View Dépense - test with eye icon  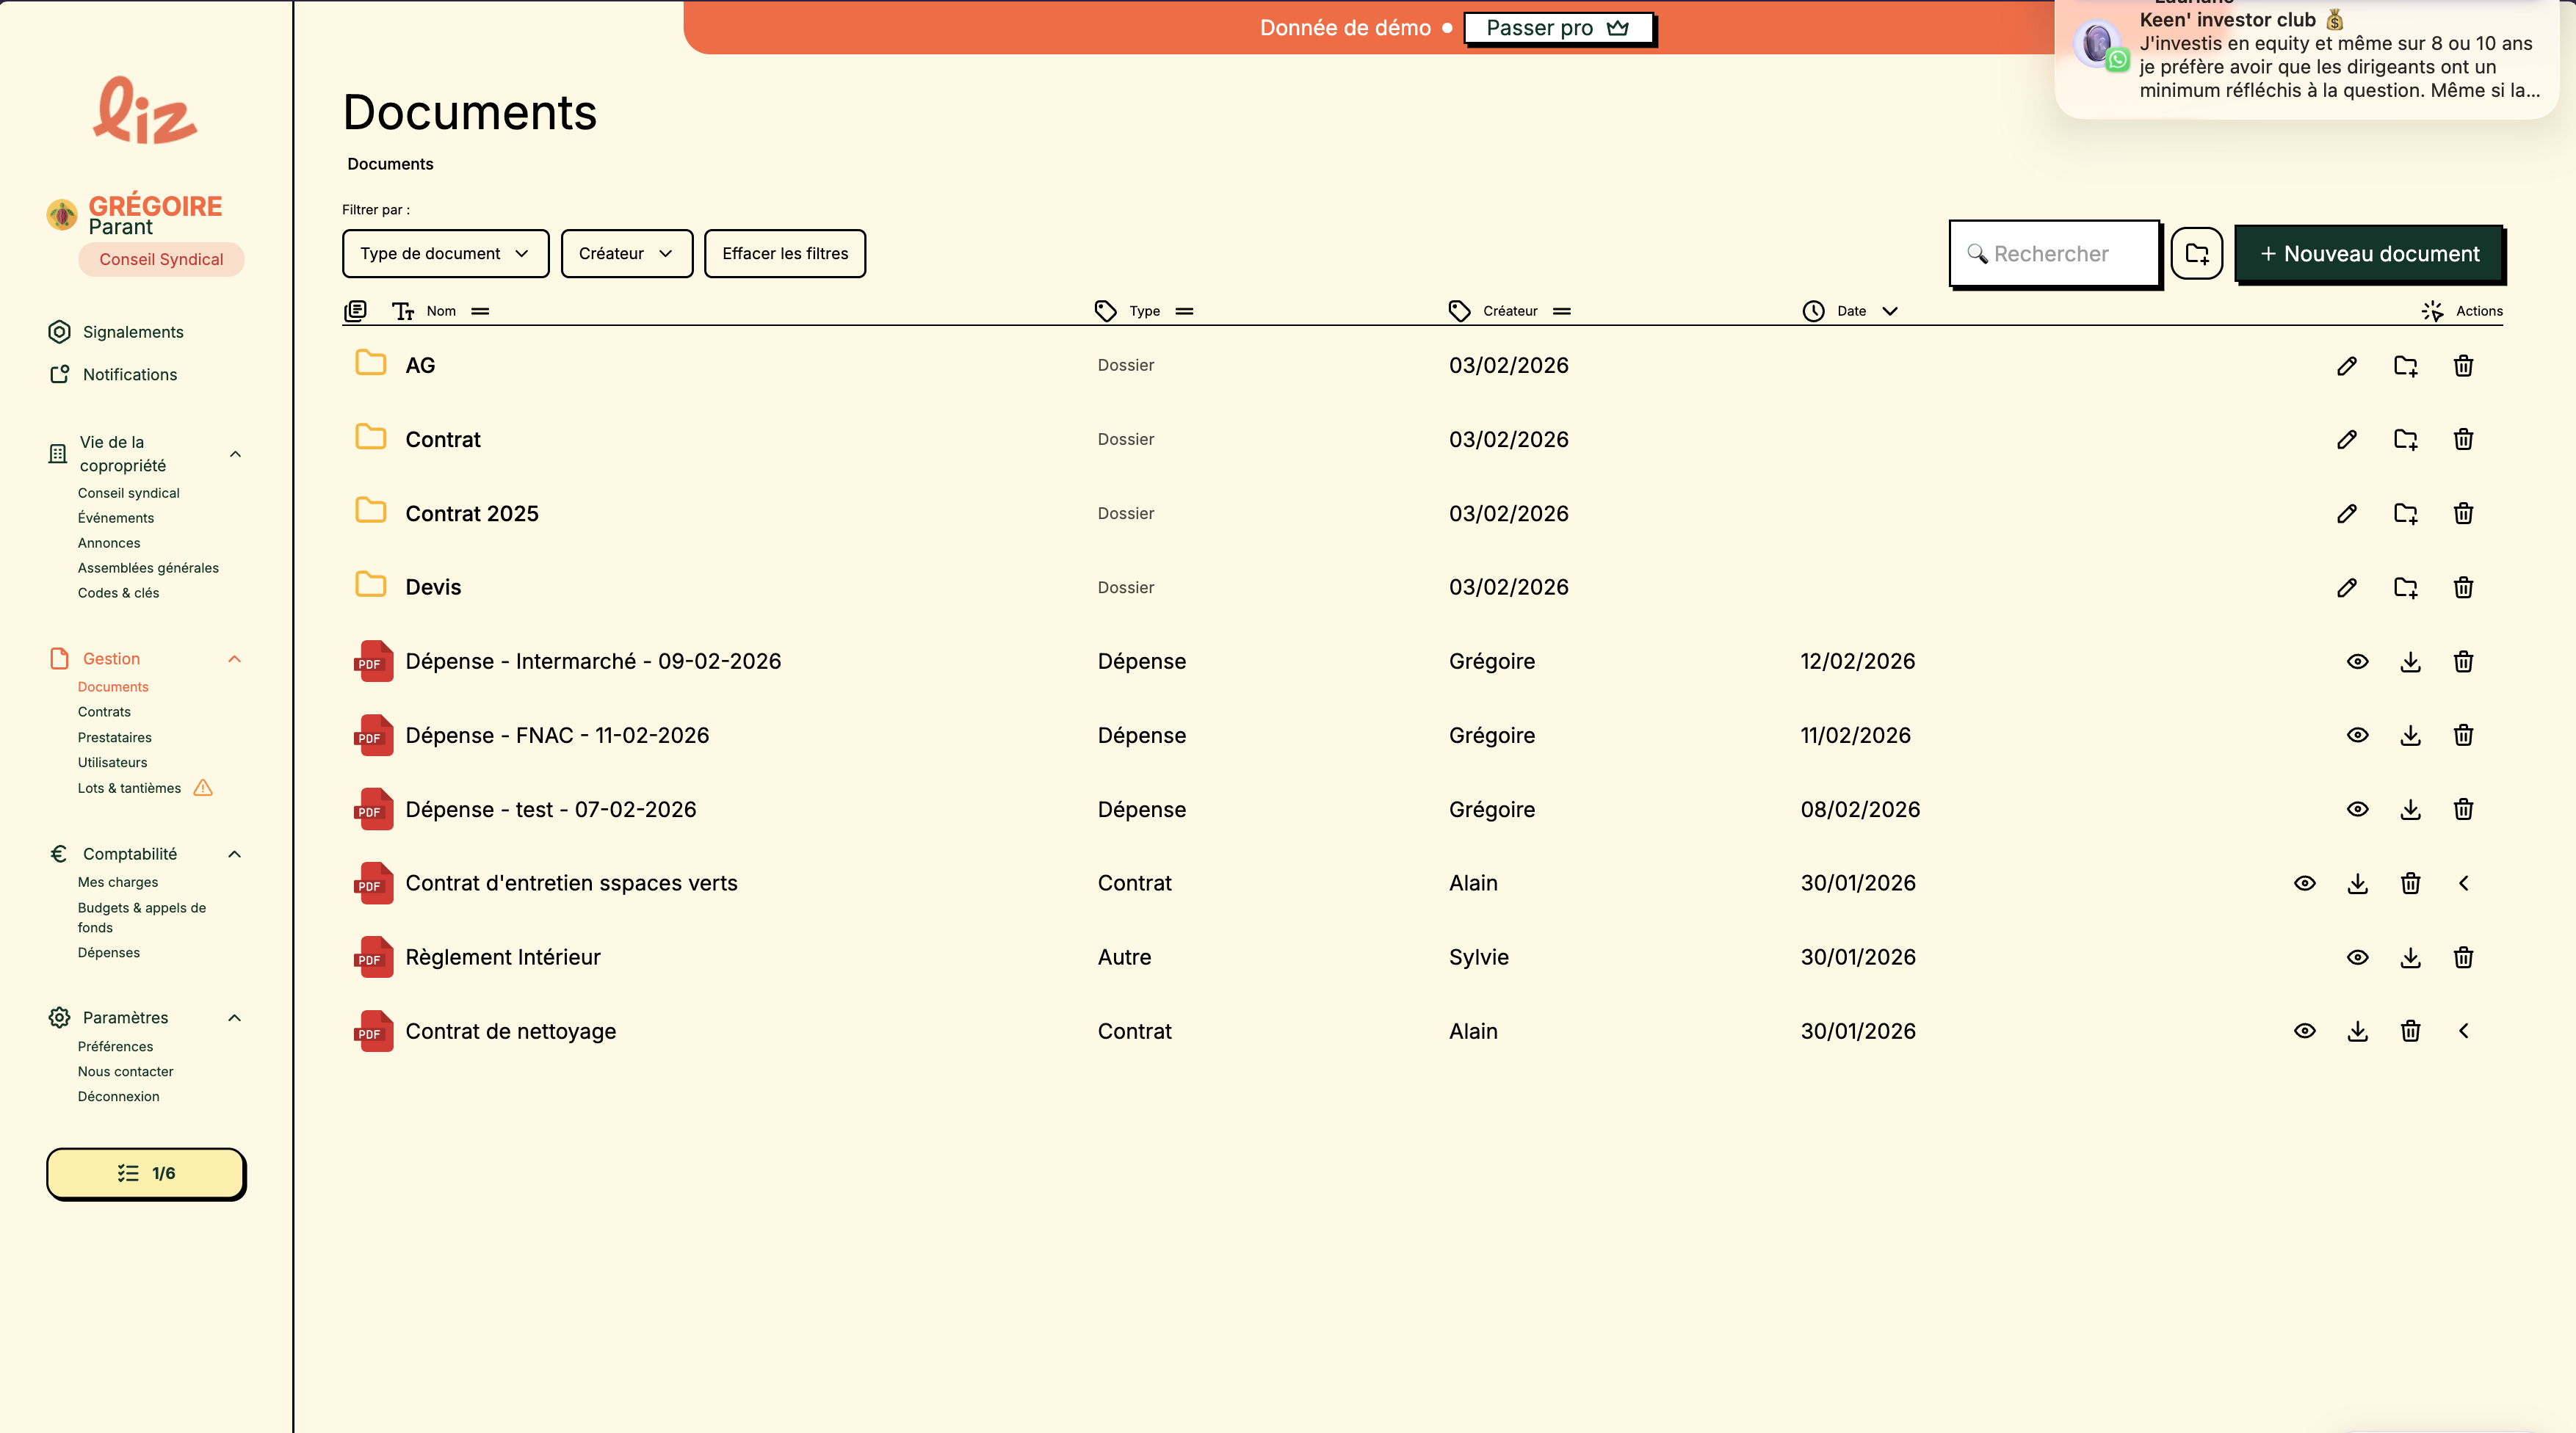point(2357,810)
